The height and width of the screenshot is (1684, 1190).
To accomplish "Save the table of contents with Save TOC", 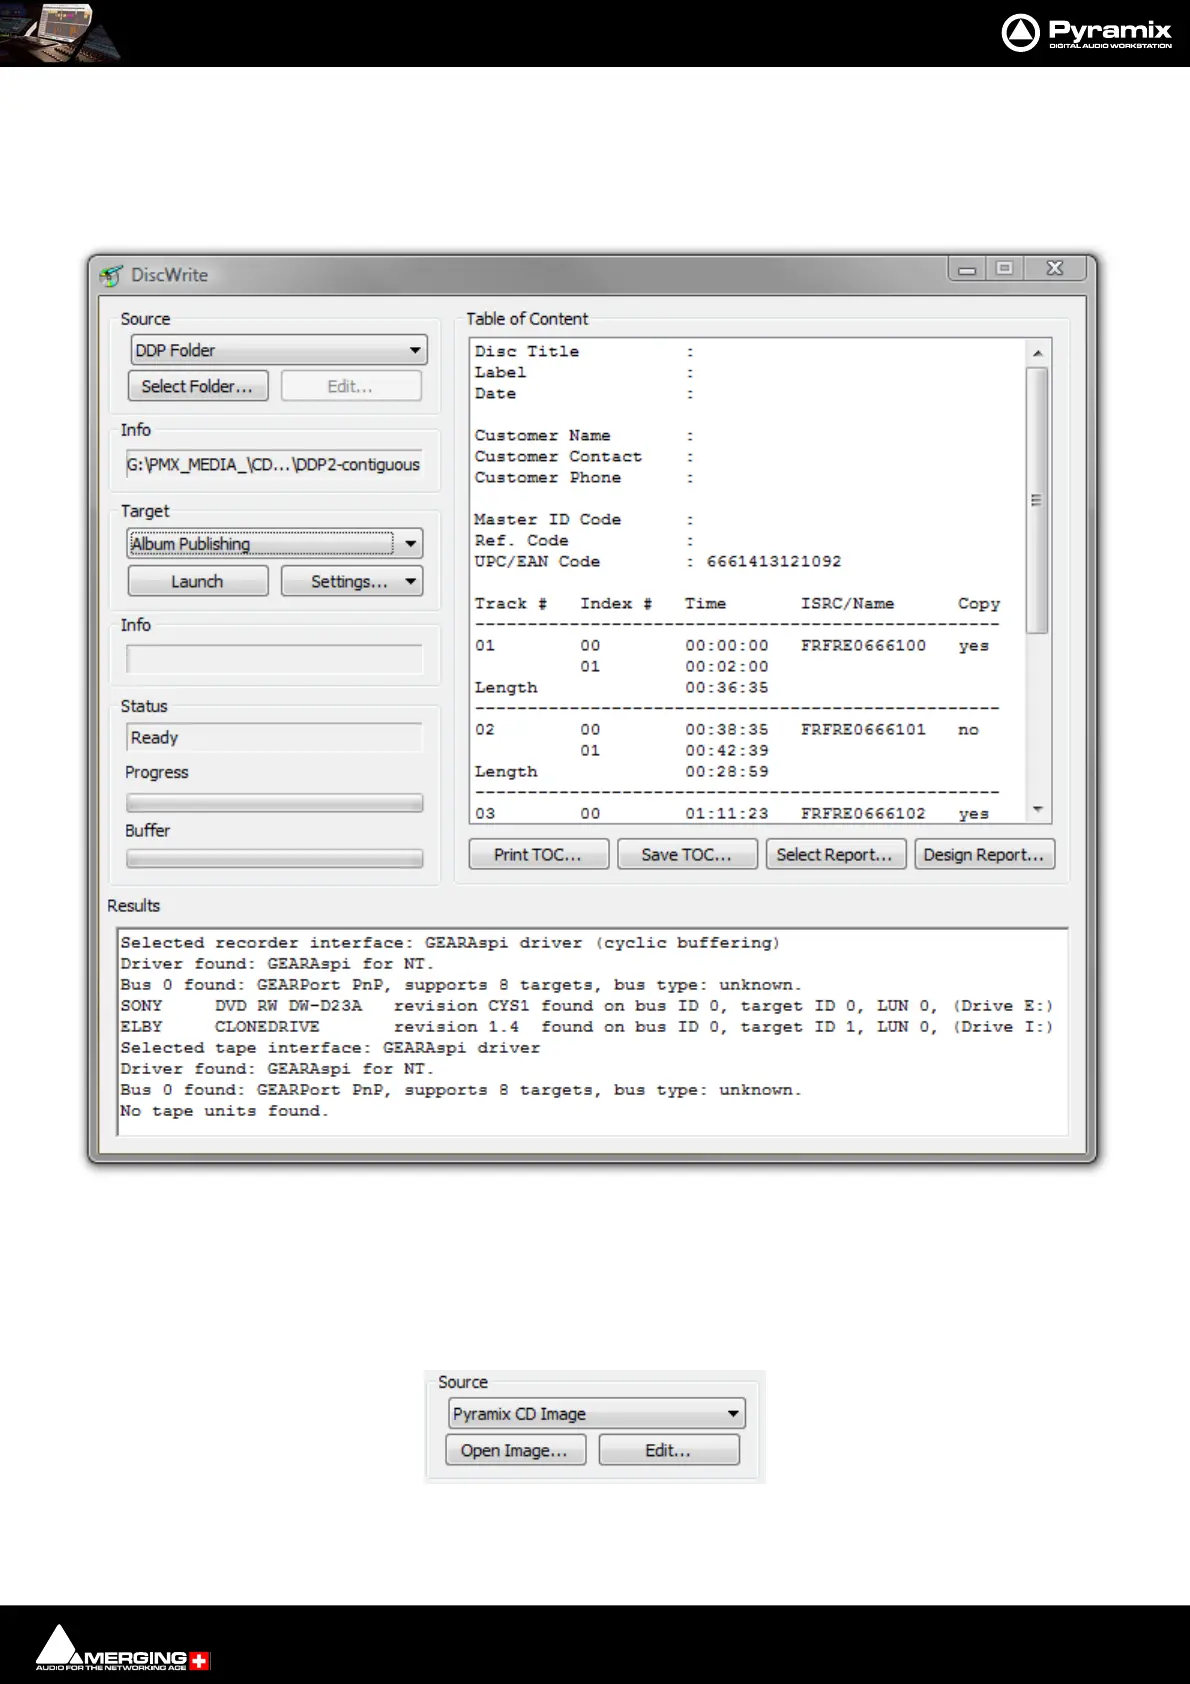I will [x=686, y=855].
